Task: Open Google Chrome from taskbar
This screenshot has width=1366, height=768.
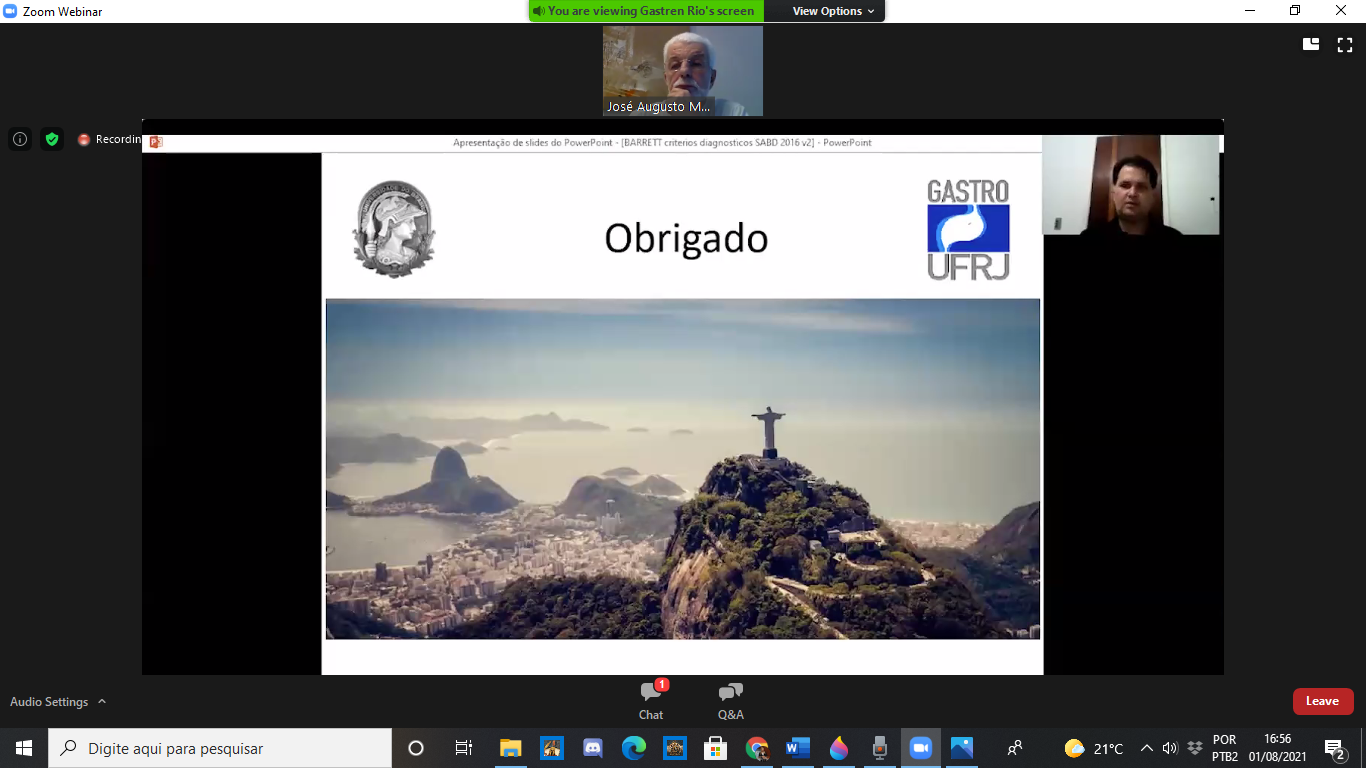Action: coord(757,748)
